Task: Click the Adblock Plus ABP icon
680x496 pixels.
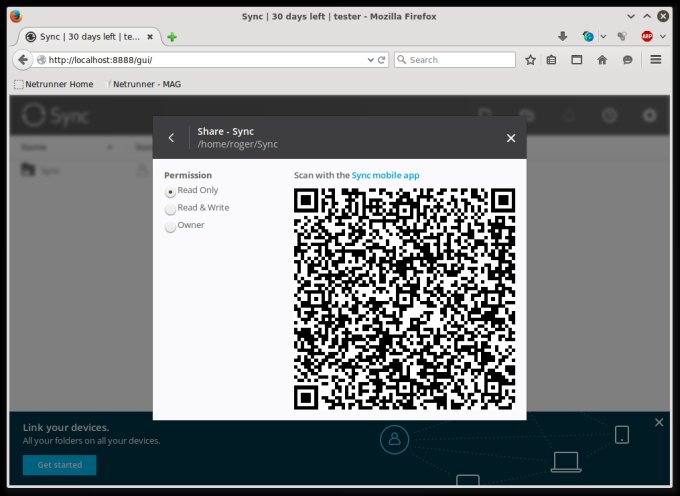Action: tap(647, 36)
